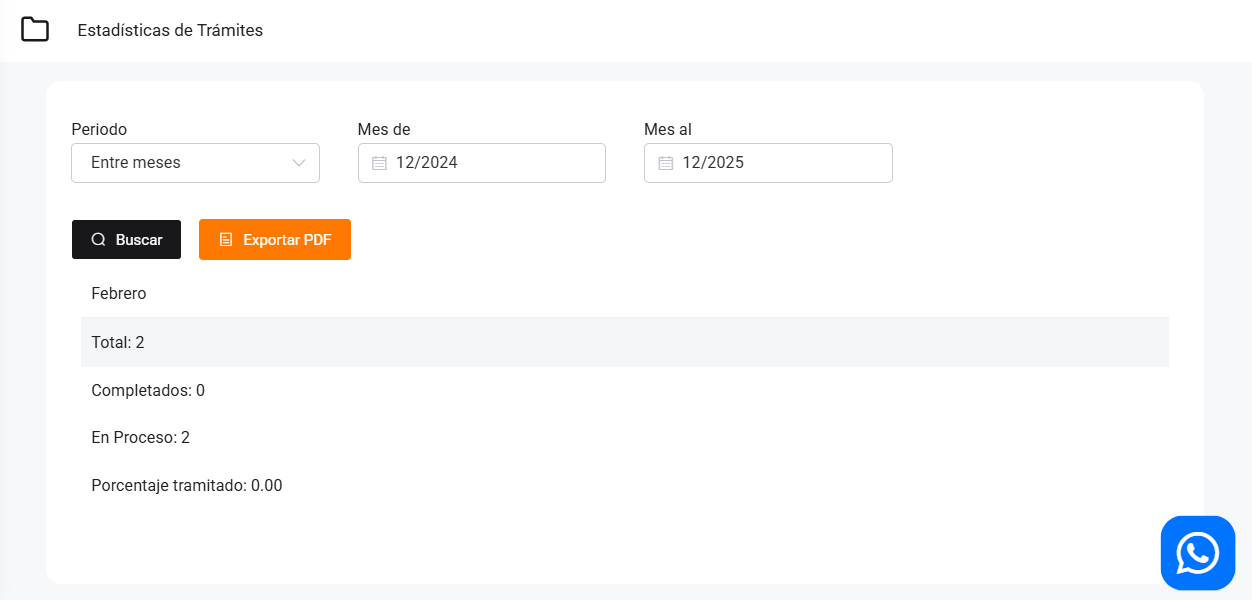Click the folder icon in the header
The width and height of the screenshot is (1252, 600).
[35, 30]
